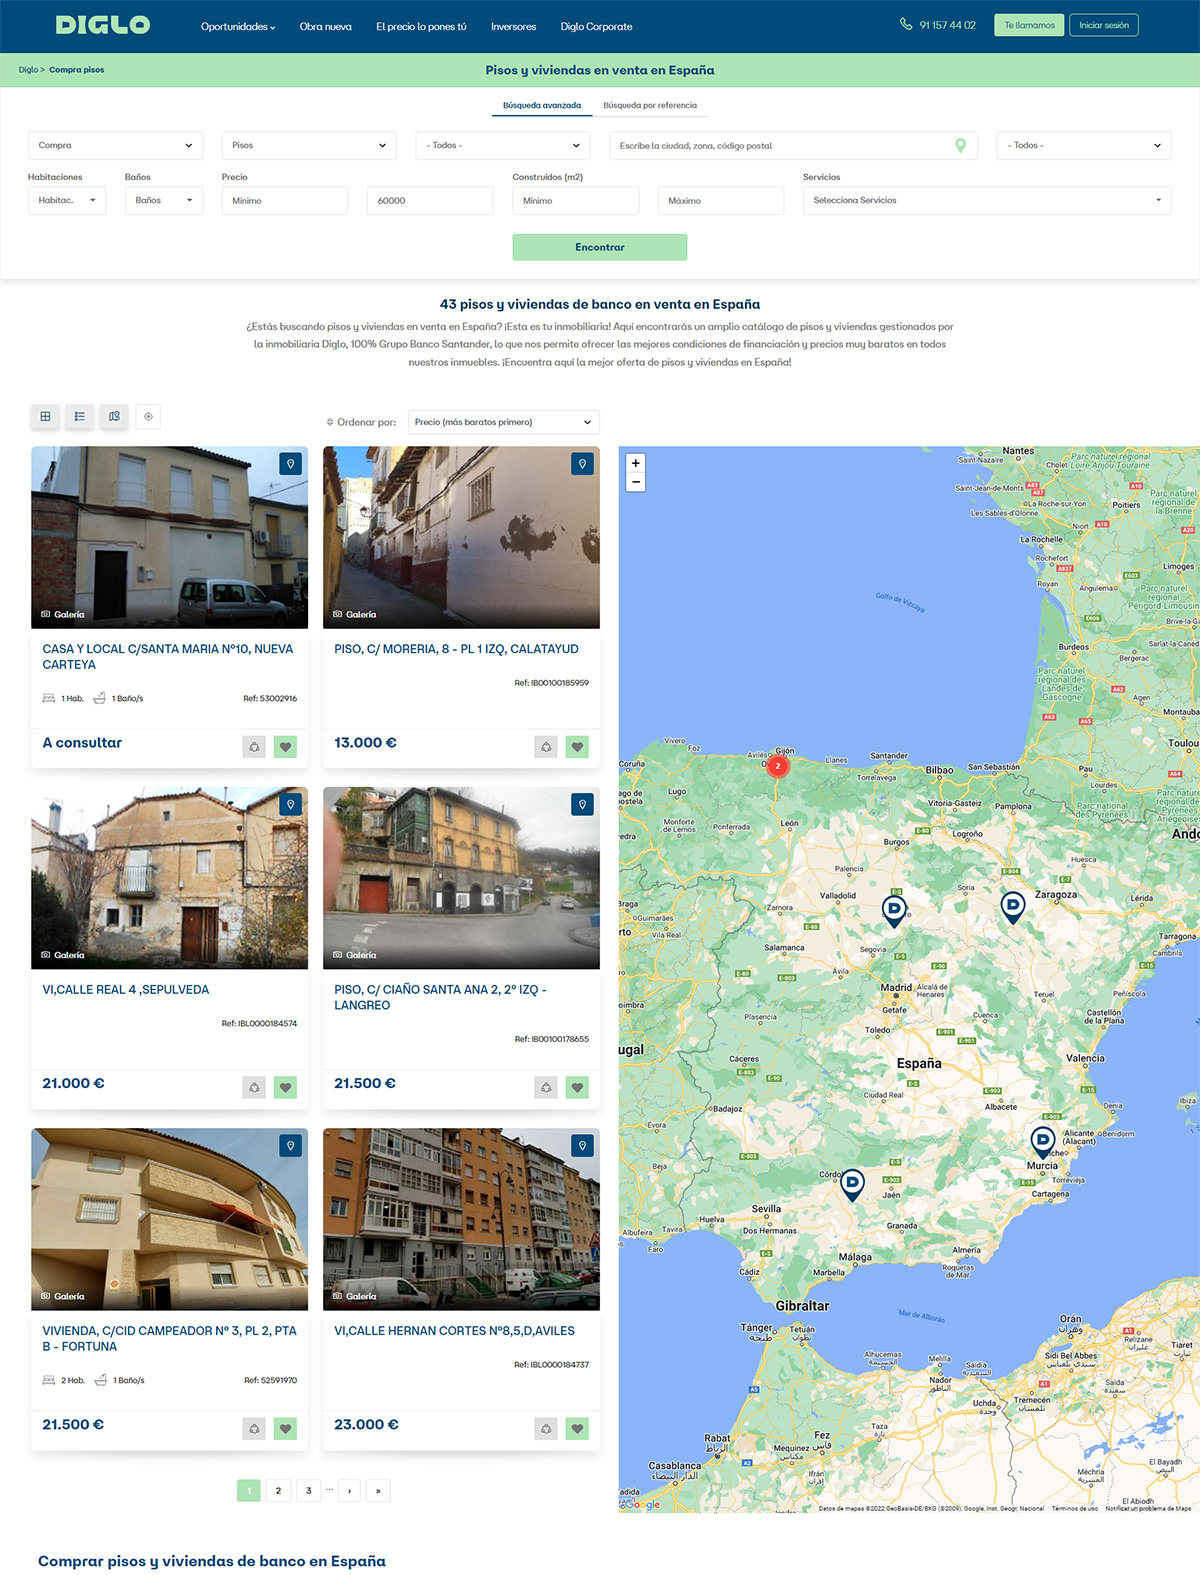Viewport: 1200px width, 1575px height.
Task: Expand the Ordenar por dropdown
Action: pyautogui.click(x=503, y=422)
